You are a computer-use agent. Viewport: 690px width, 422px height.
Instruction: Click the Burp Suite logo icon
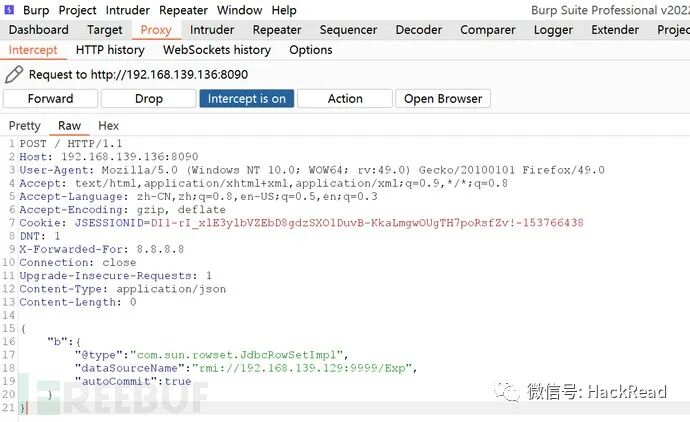pyautogui.click(x=9, y=9)
